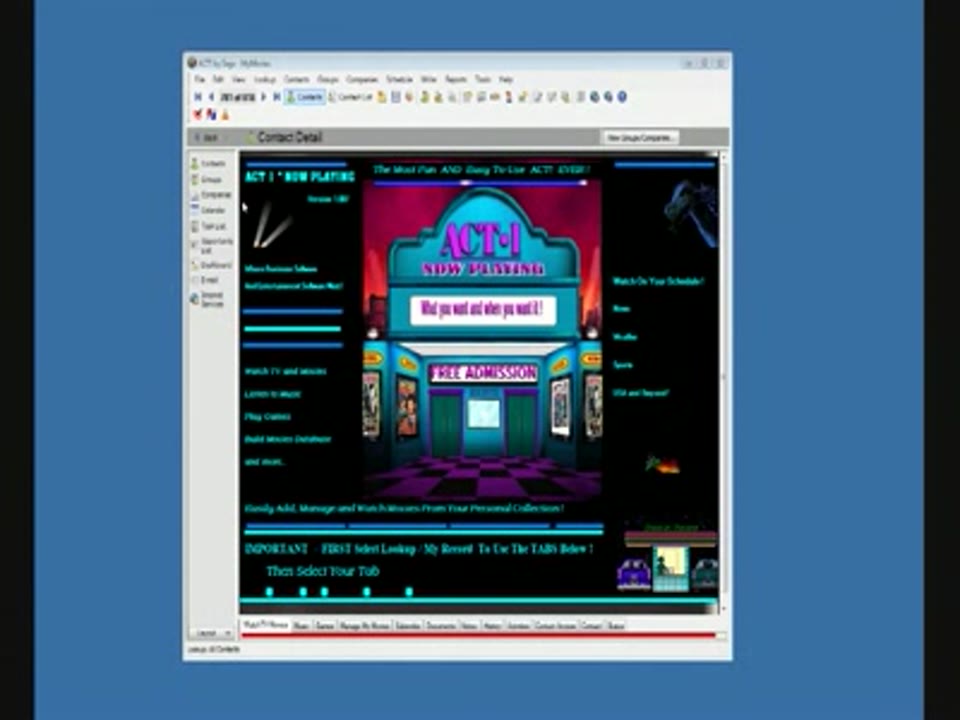Open Contacts in the left navigation bar
This screenshot has width=960, height=720.
point(208,163)
